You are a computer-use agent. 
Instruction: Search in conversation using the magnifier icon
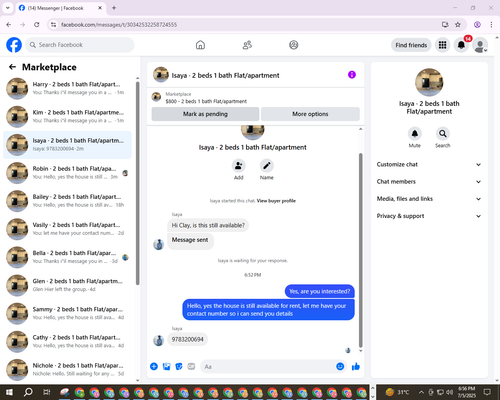(443, 134)
